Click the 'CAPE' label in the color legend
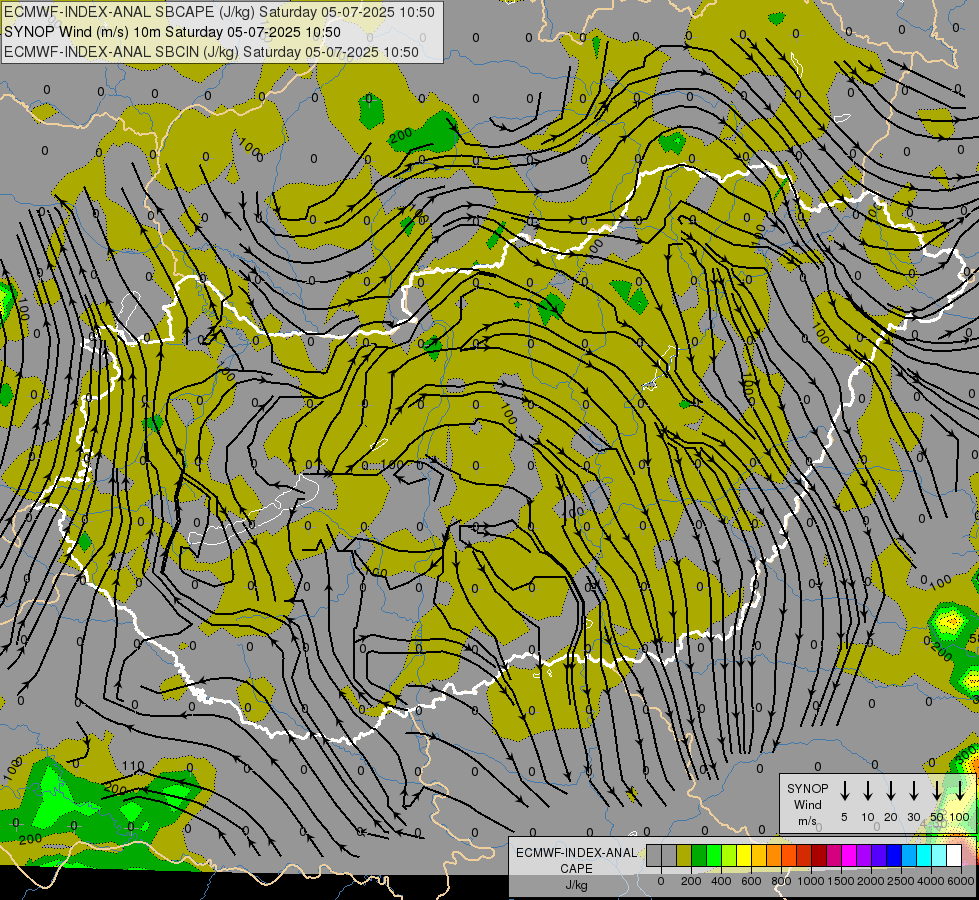The width and height of the screenshot is (979, 900). pos(576,868)
